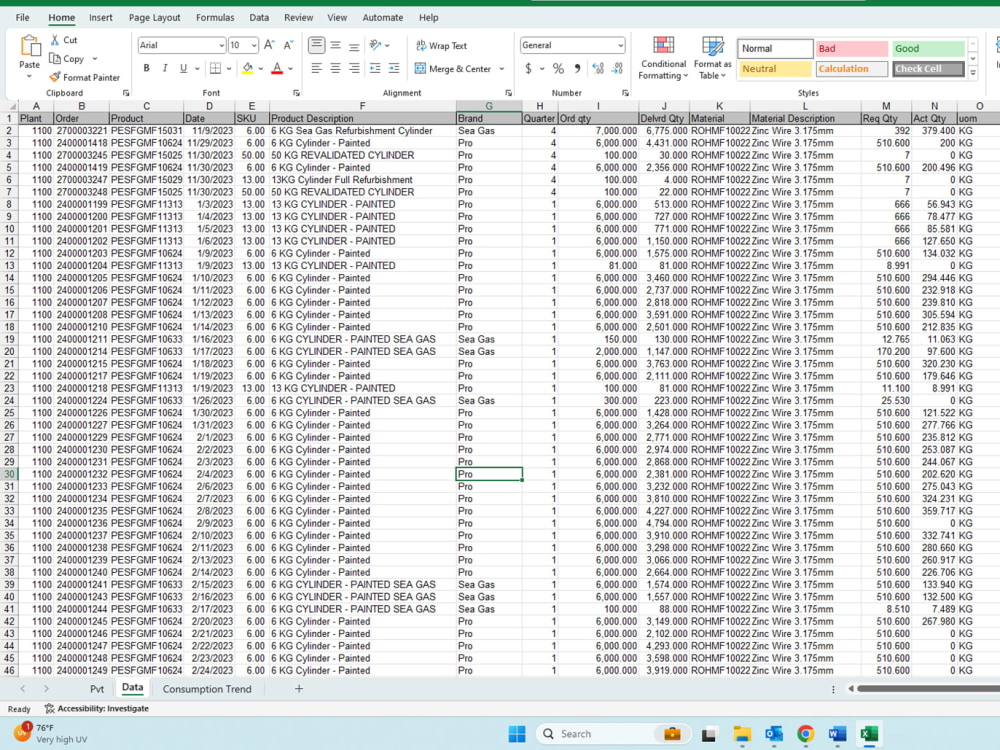Open the Consumption Trend sheet tab

(x=207, y=689)
